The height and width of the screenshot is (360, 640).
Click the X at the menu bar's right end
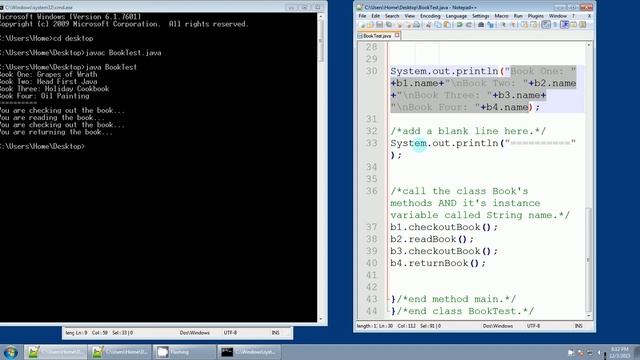[x=589, y=16]
